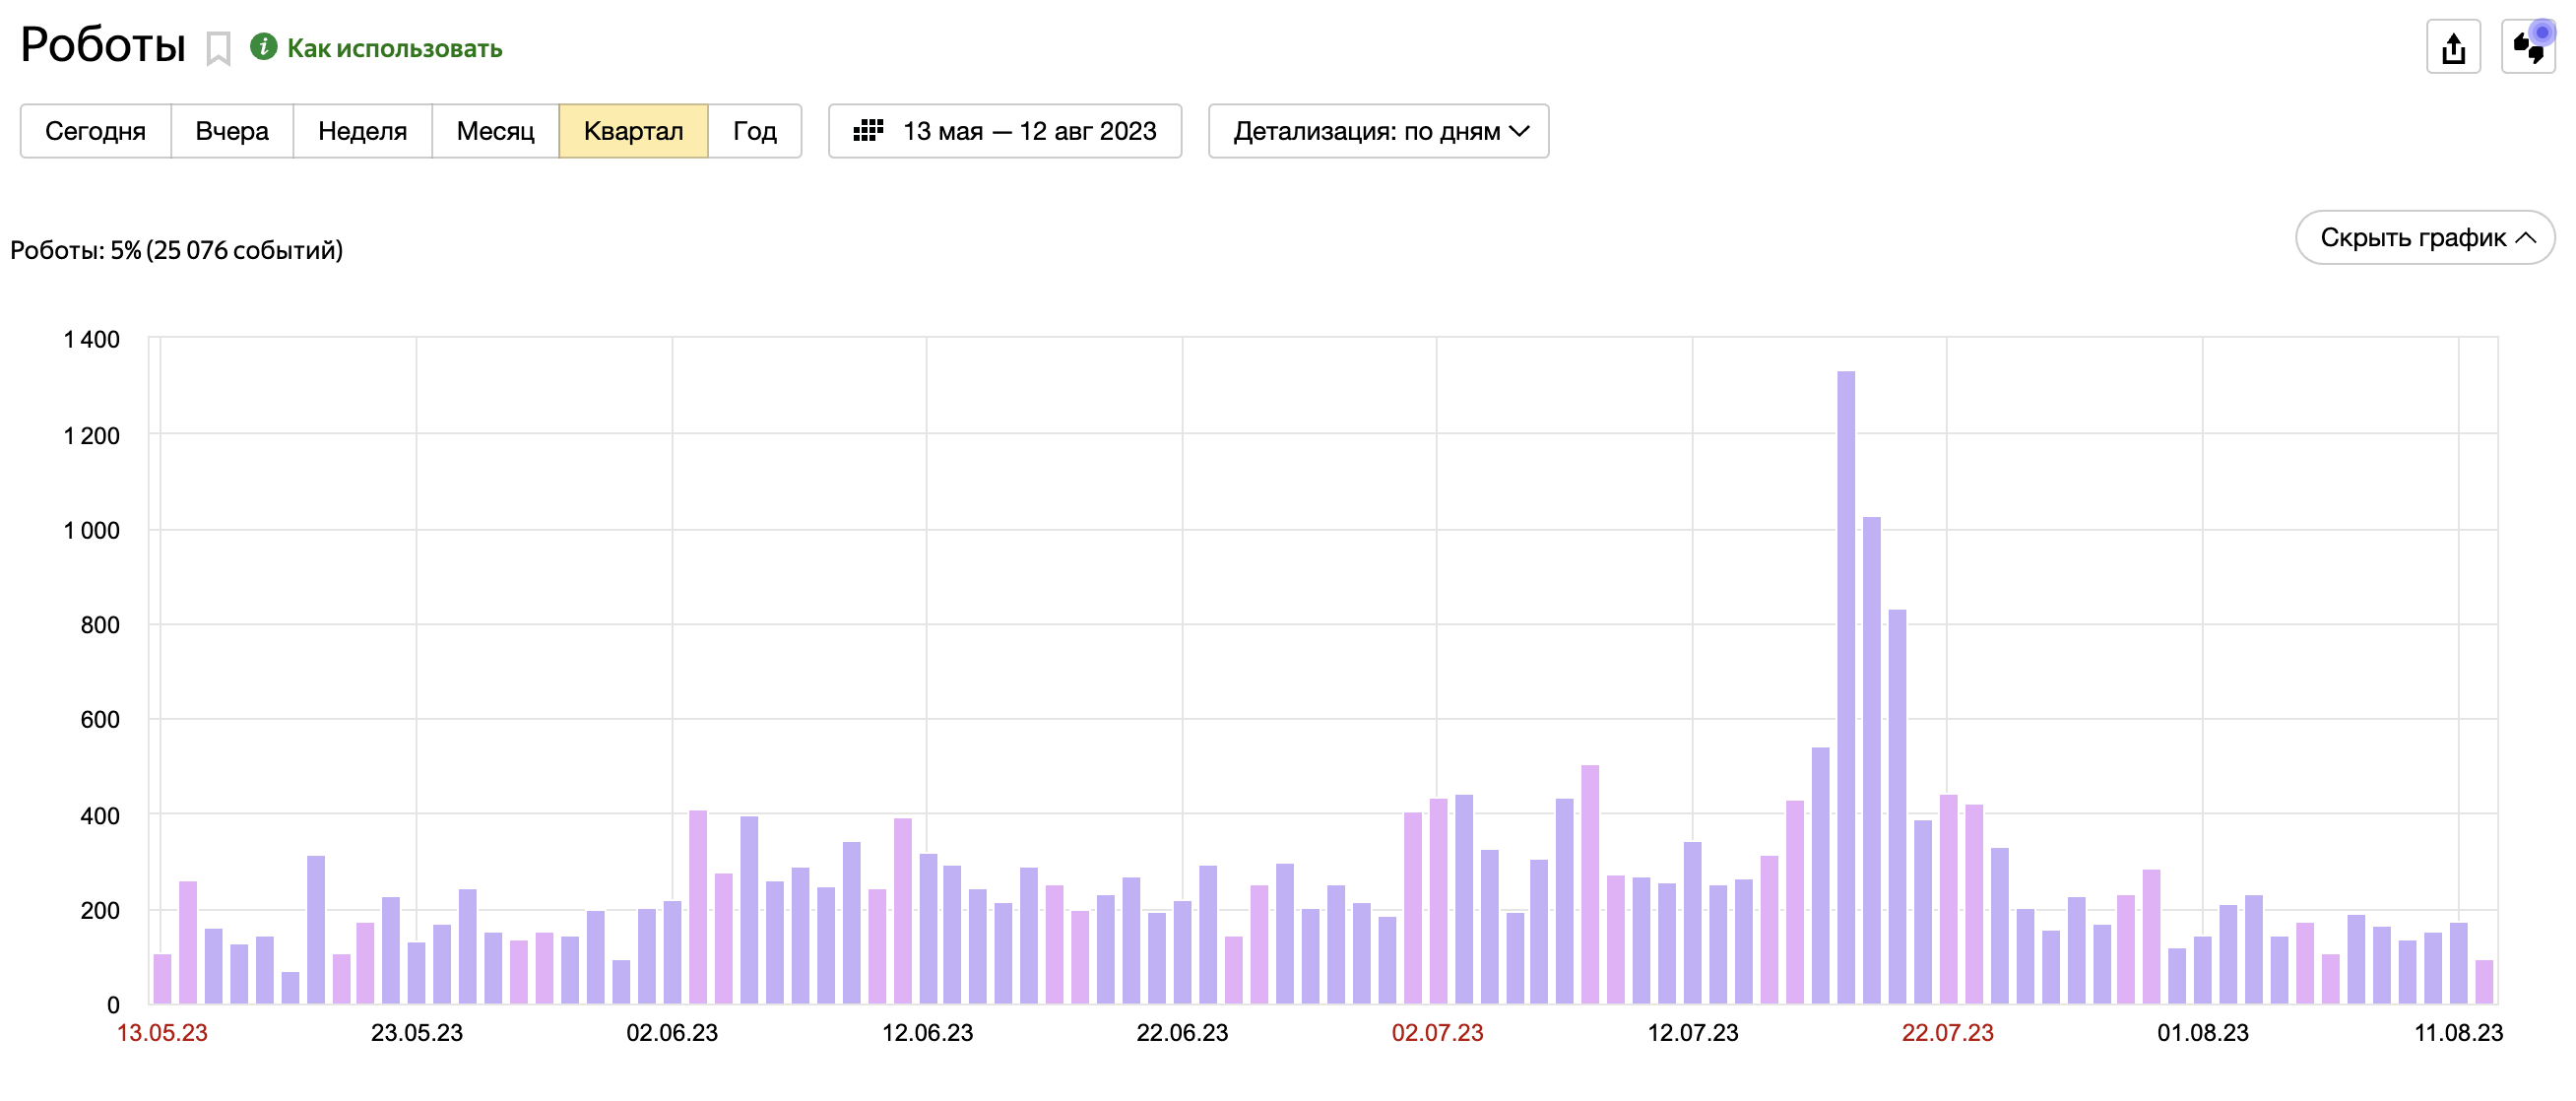
Task: Switch to the Вчера period
Action: pyautogui.click(x=232, y=131)
